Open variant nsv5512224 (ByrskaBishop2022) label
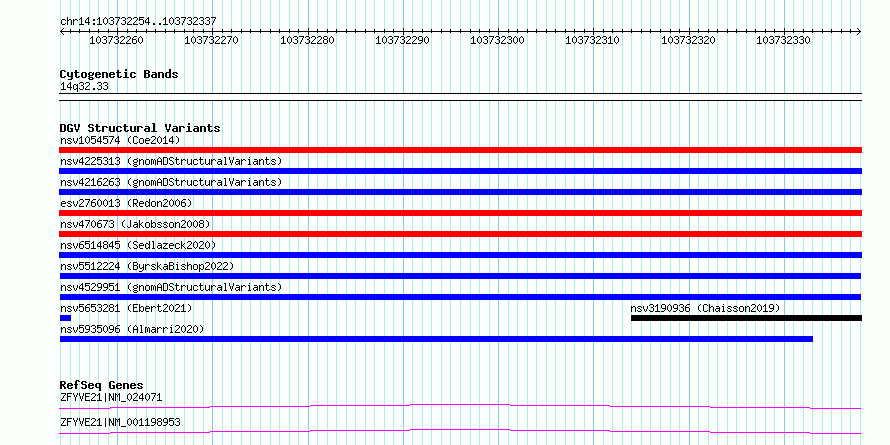 [x=147, y=266]
